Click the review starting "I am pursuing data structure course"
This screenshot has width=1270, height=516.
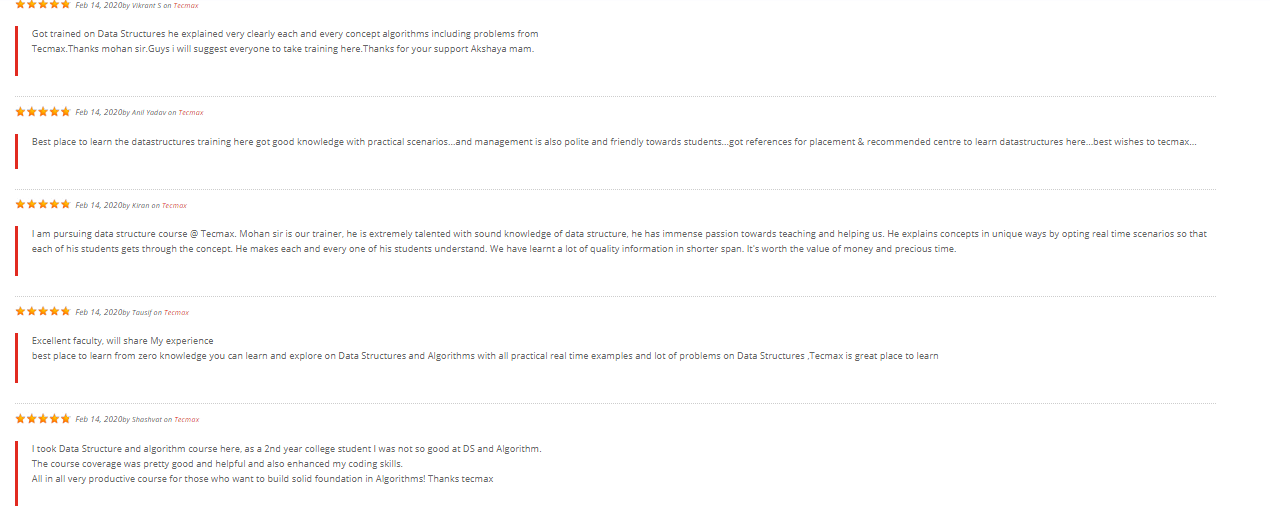(619, 241)
